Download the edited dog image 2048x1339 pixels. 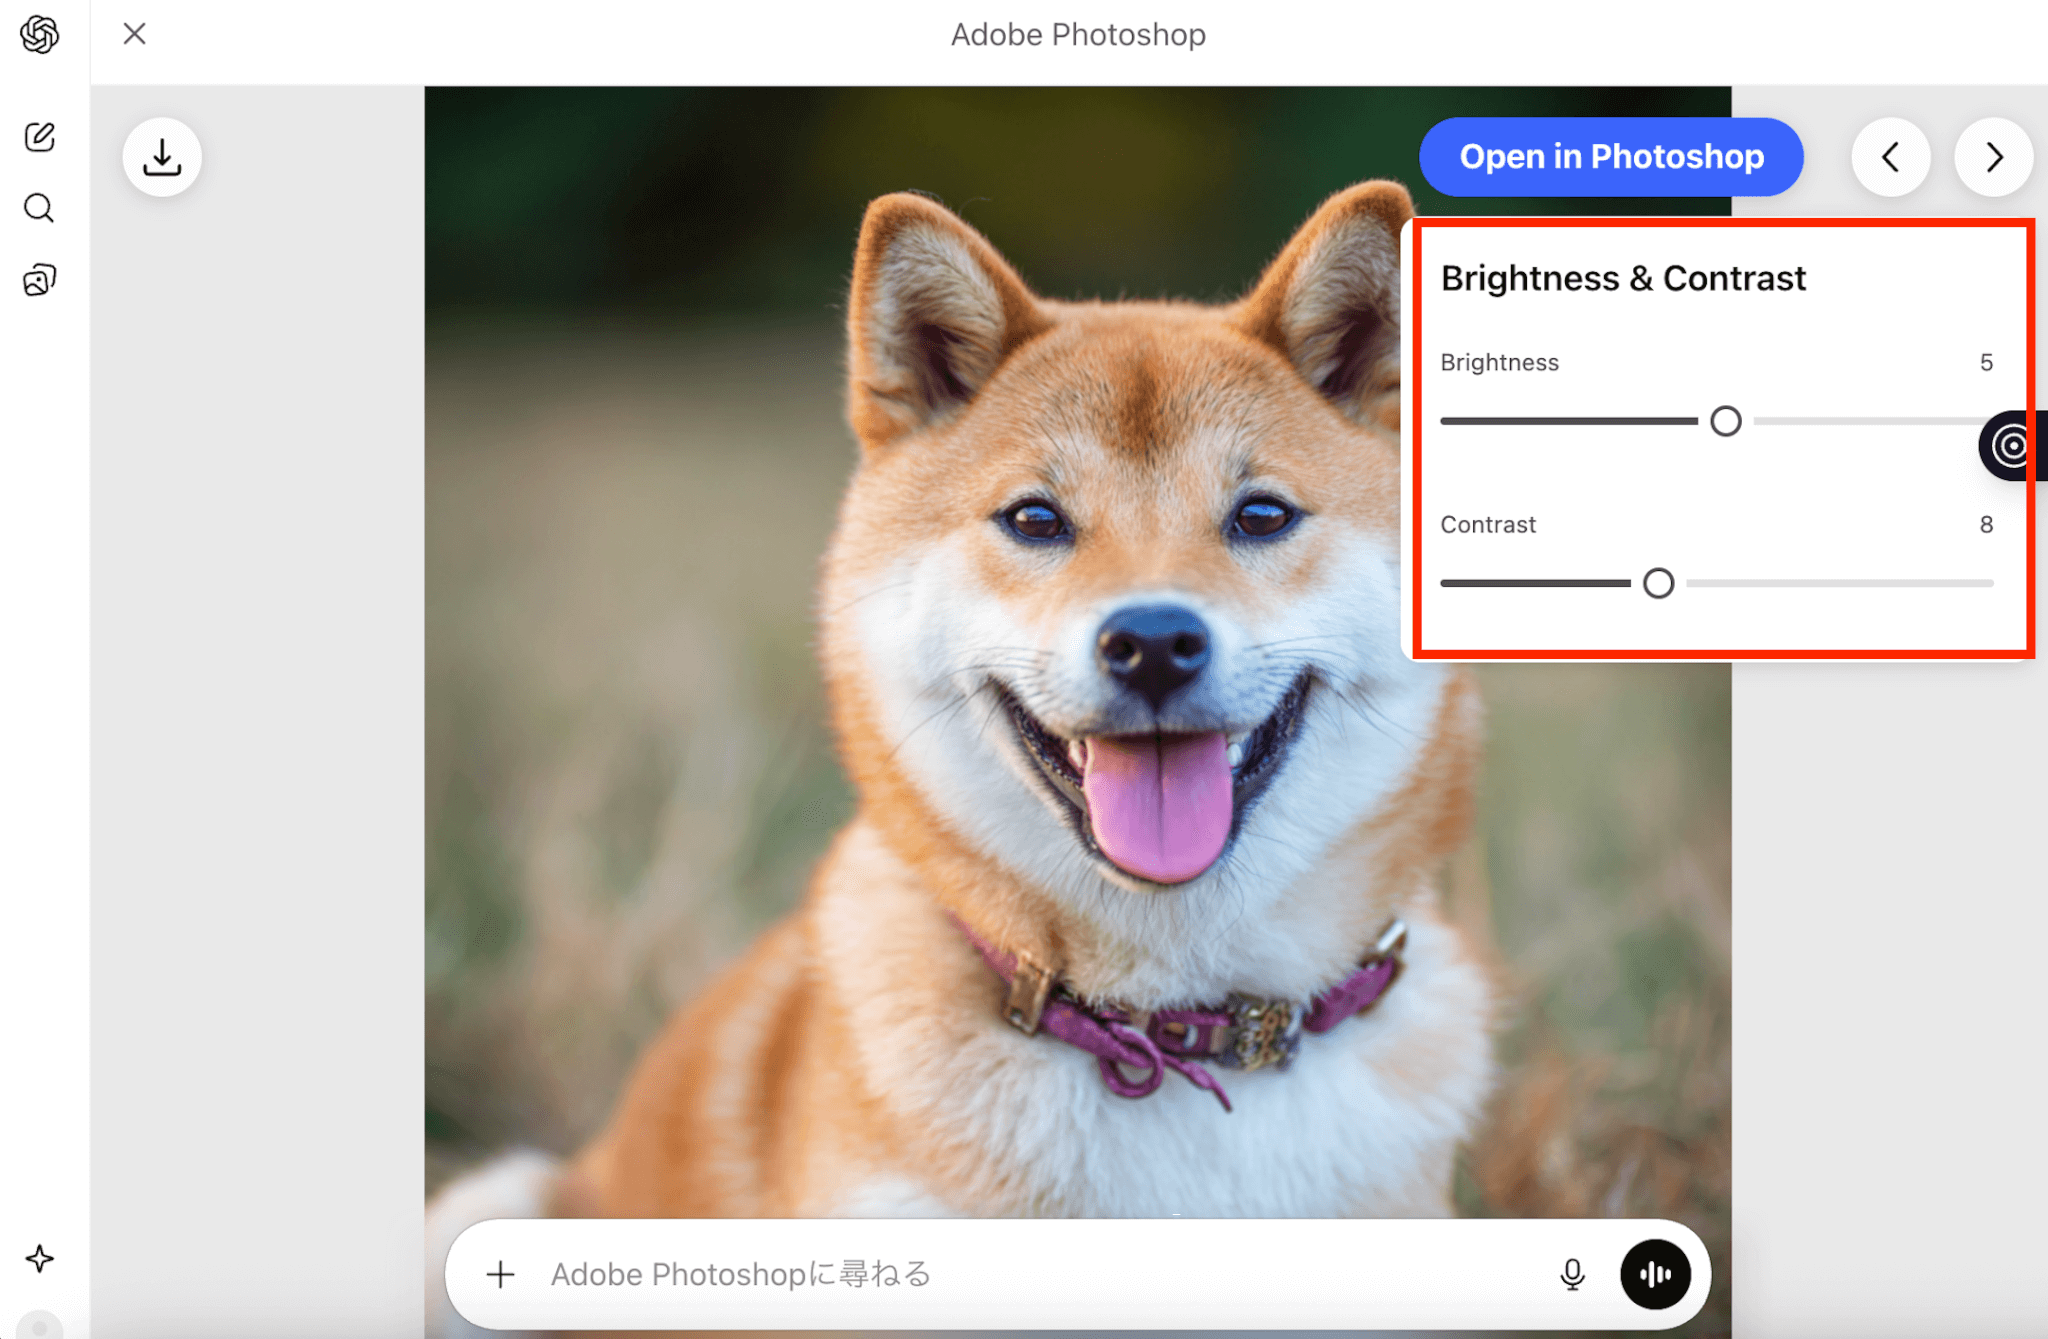[x=162, y=157]
